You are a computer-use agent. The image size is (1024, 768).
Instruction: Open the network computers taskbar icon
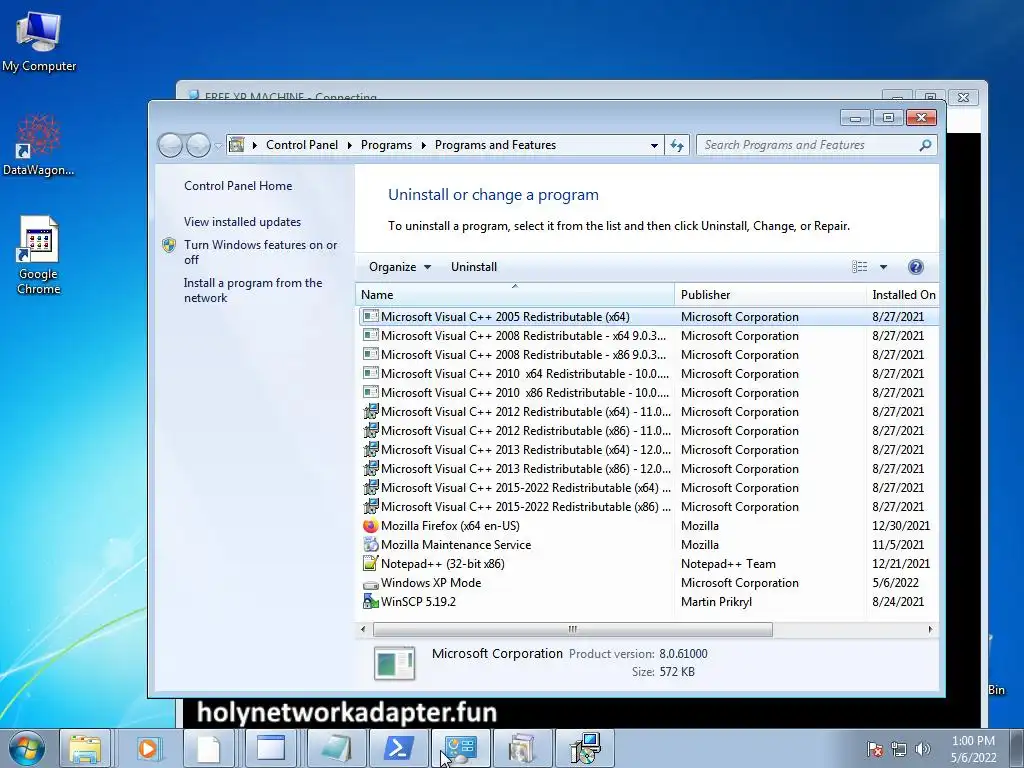(585, 748)
